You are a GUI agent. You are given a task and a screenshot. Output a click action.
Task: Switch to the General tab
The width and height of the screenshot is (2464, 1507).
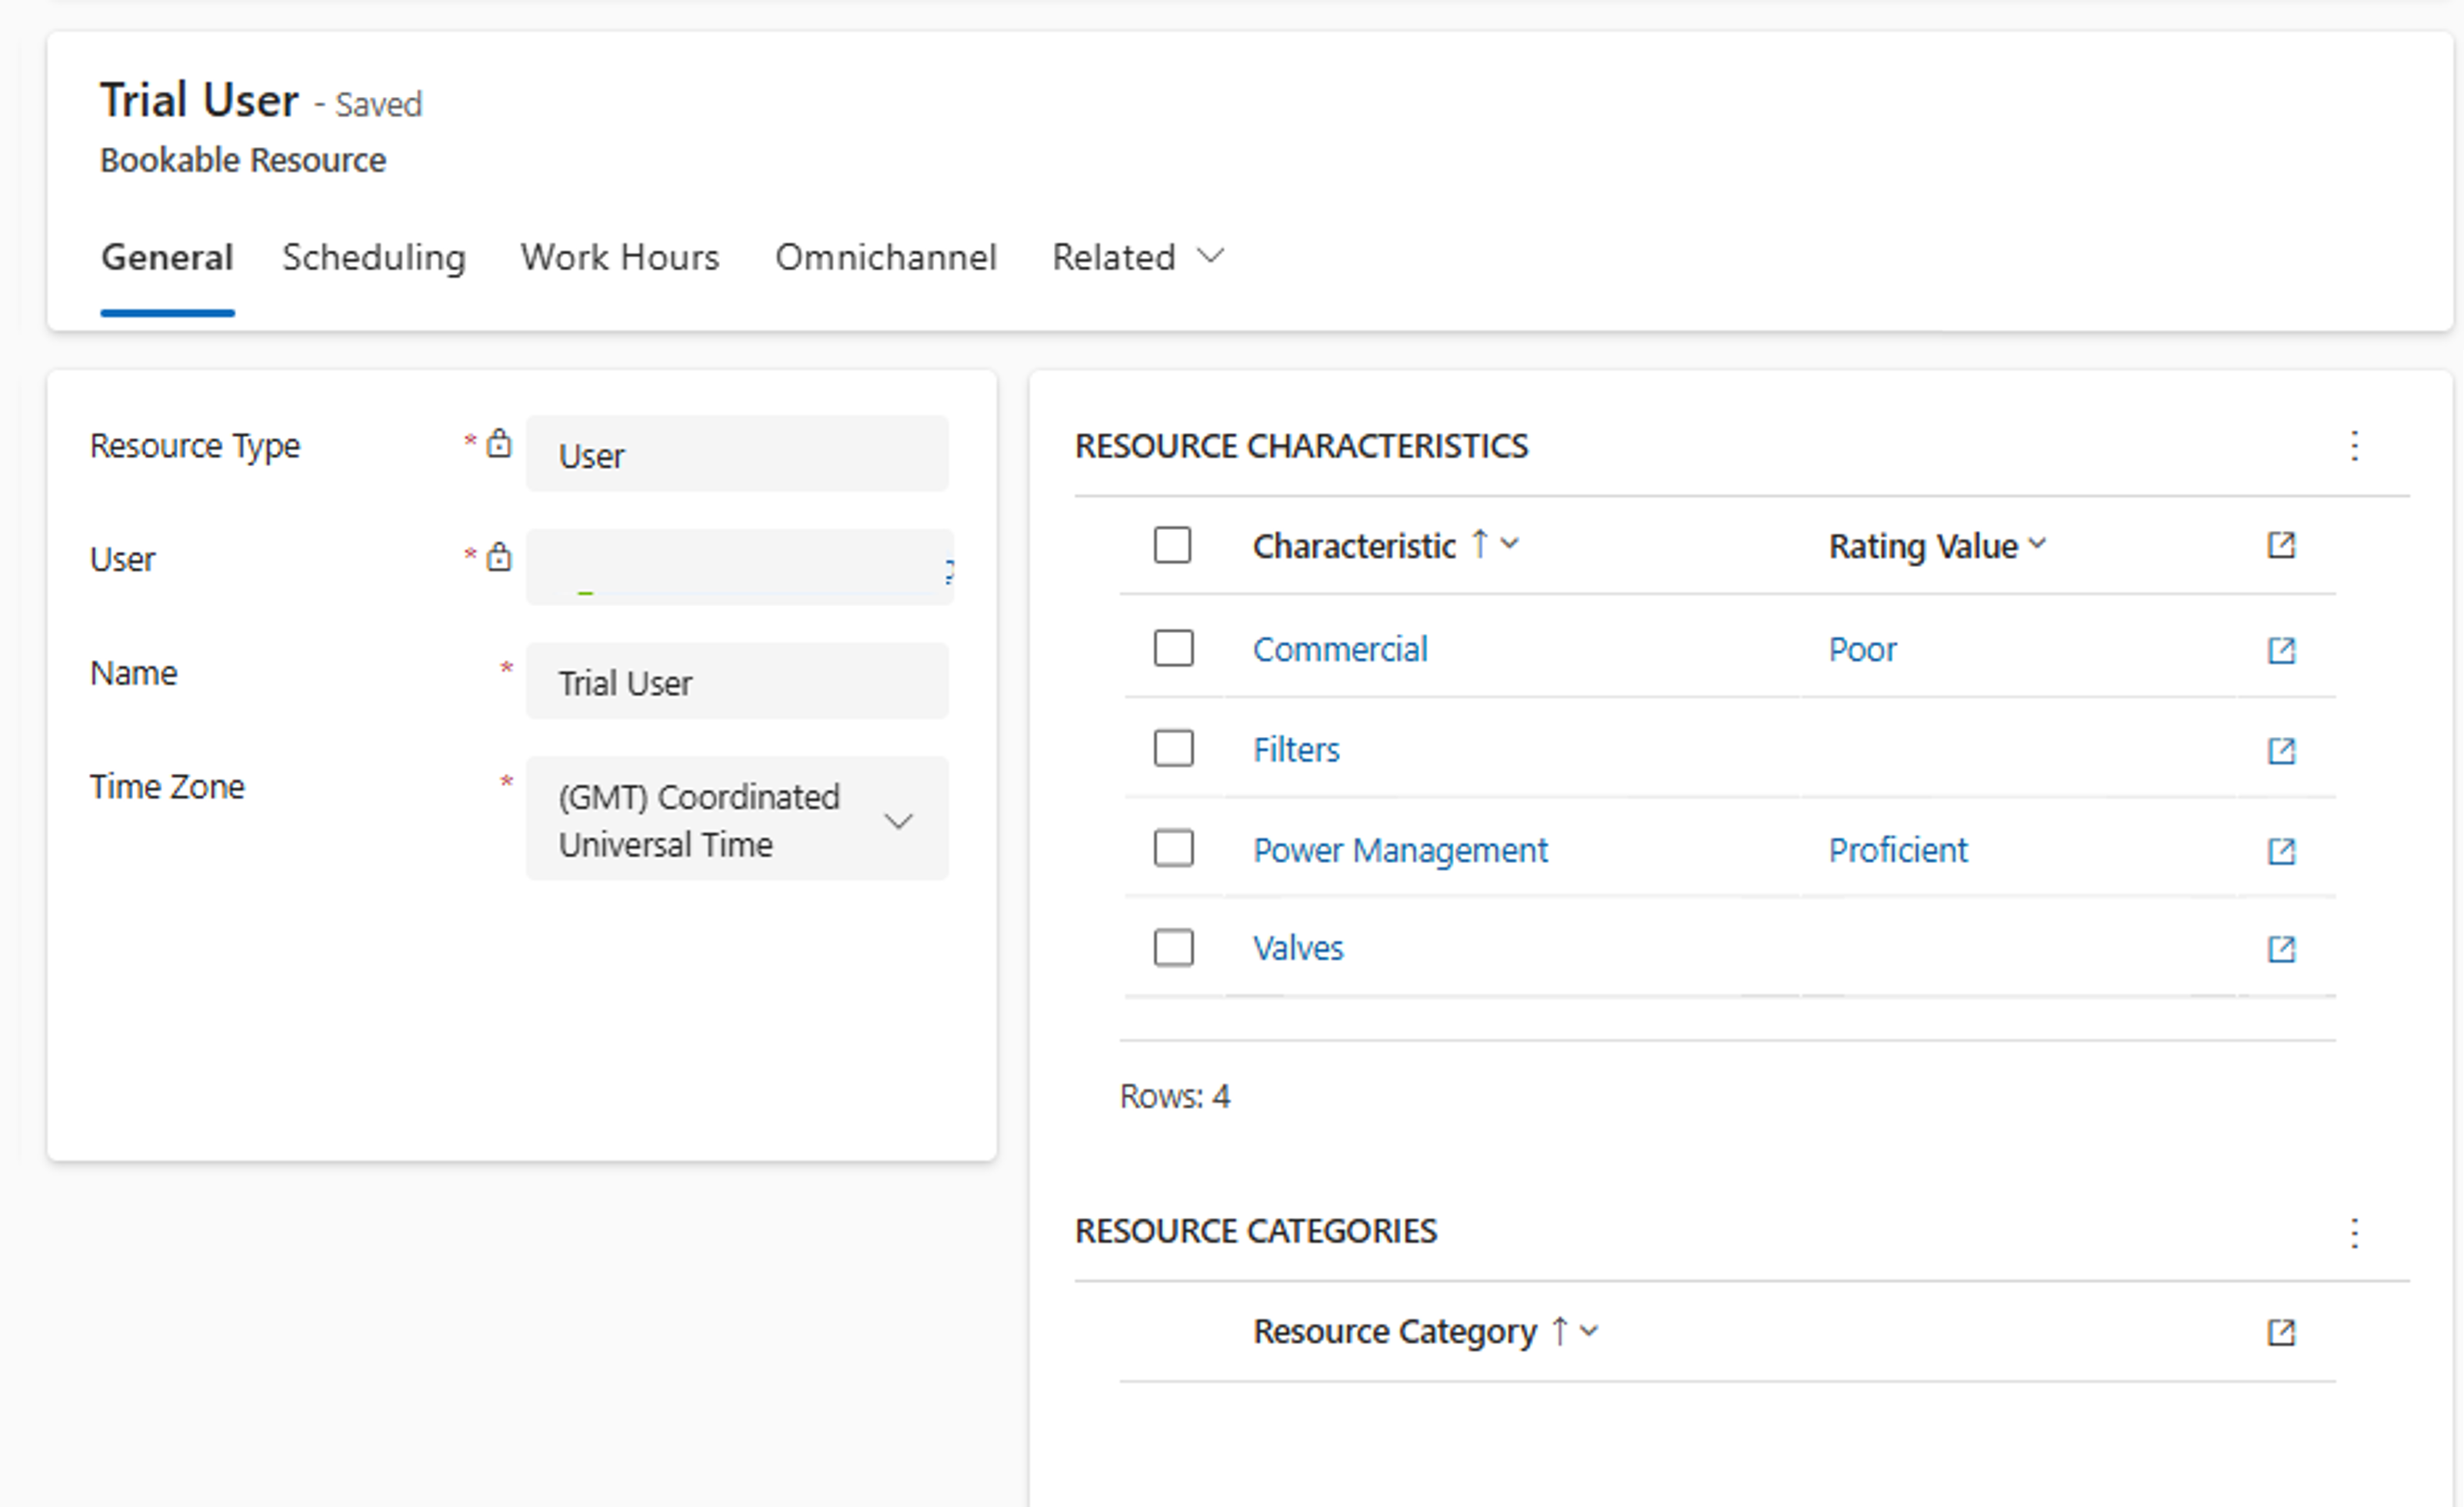click(167, 257)
